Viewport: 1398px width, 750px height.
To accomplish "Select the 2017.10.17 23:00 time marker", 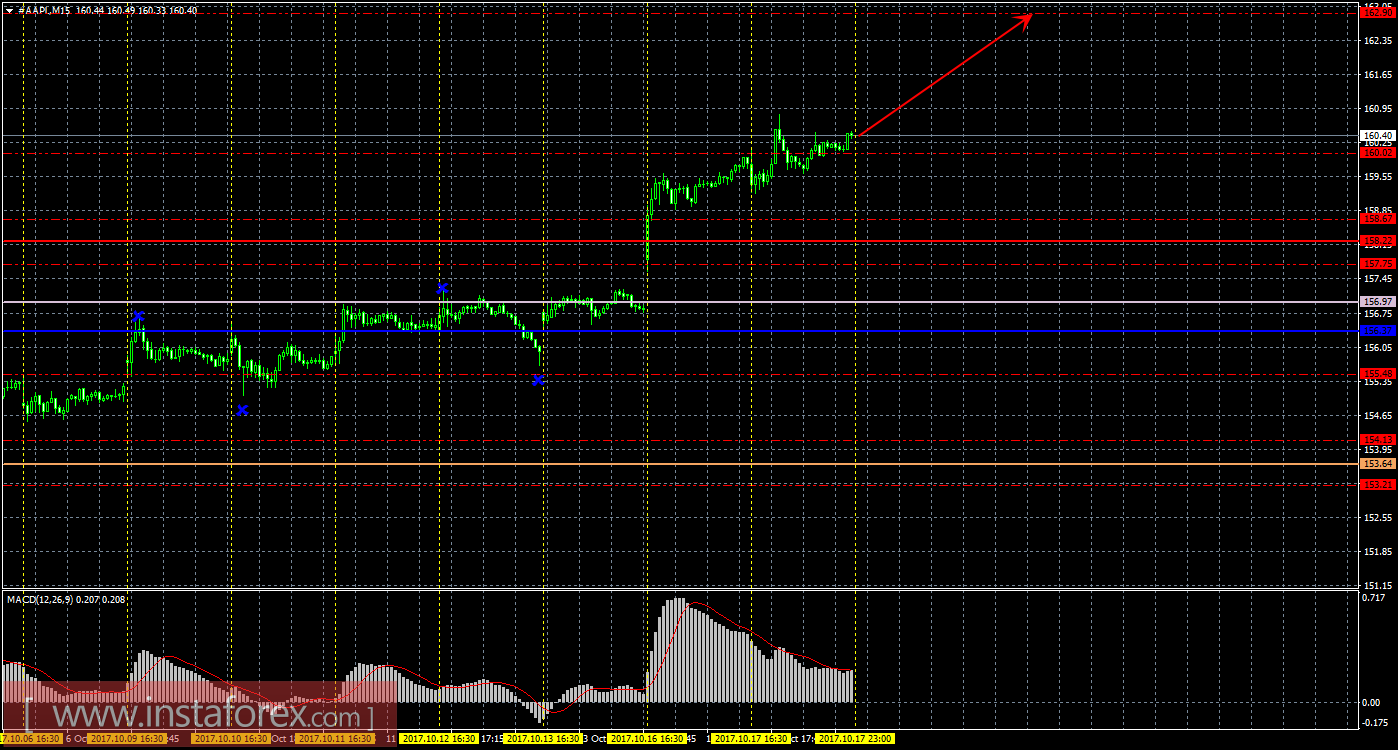I will pyautogui.click(x=855, y=739).
